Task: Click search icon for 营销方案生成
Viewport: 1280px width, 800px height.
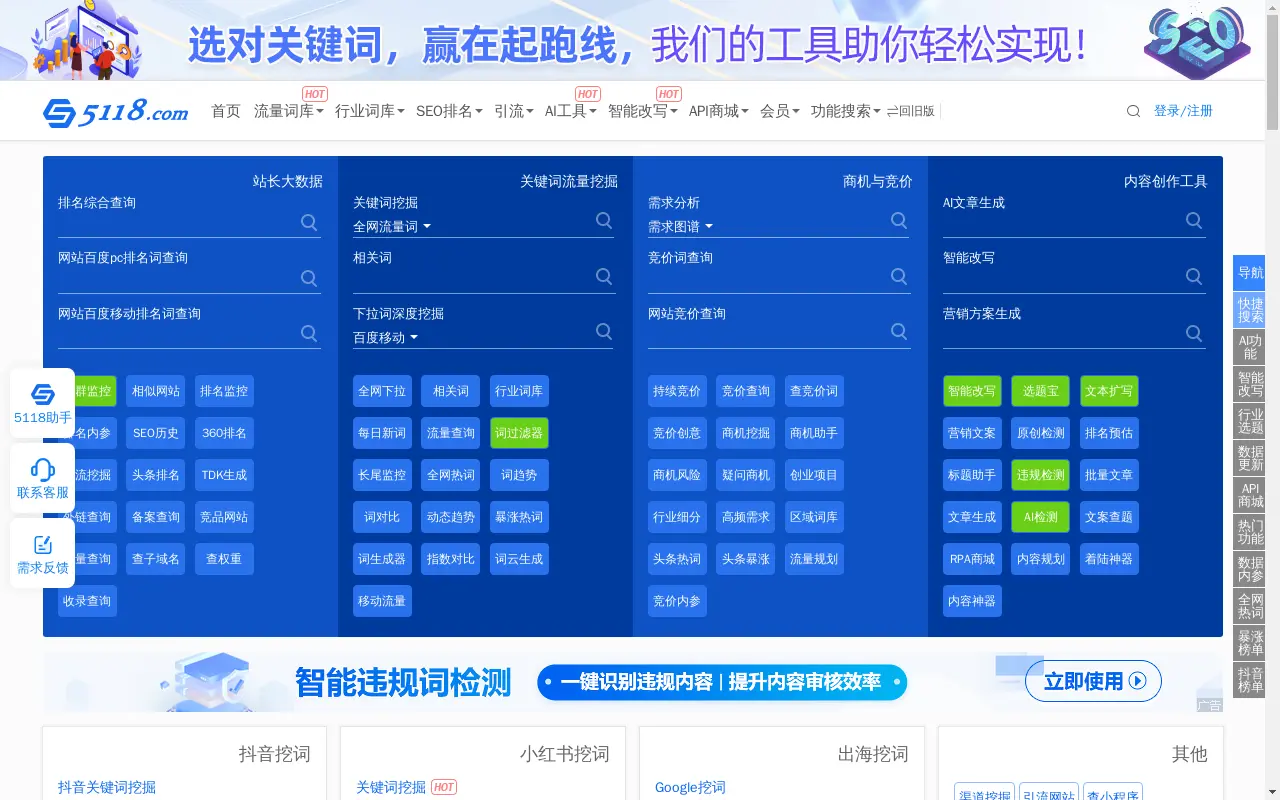Action: coord(1194,333)
